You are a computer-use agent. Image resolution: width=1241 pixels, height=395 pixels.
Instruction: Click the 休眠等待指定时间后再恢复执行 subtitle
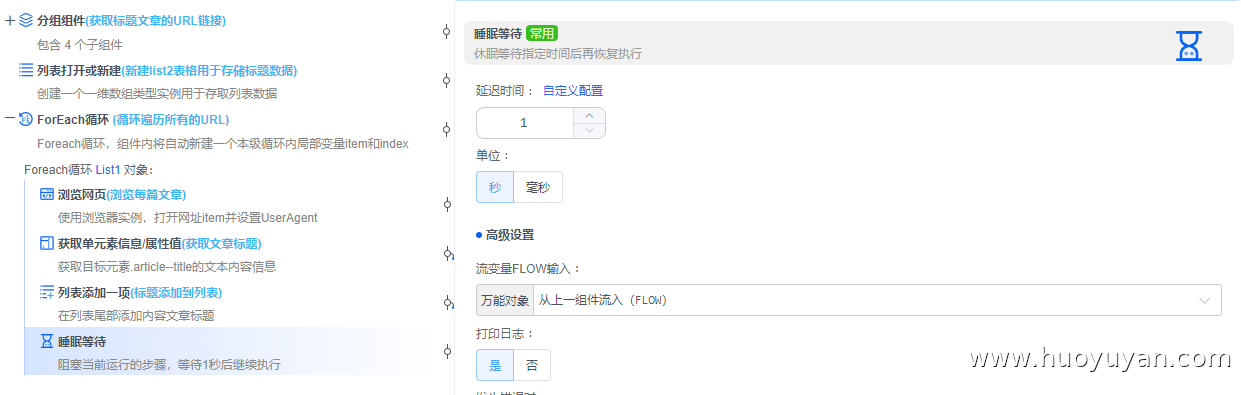(x=557, y=53)
